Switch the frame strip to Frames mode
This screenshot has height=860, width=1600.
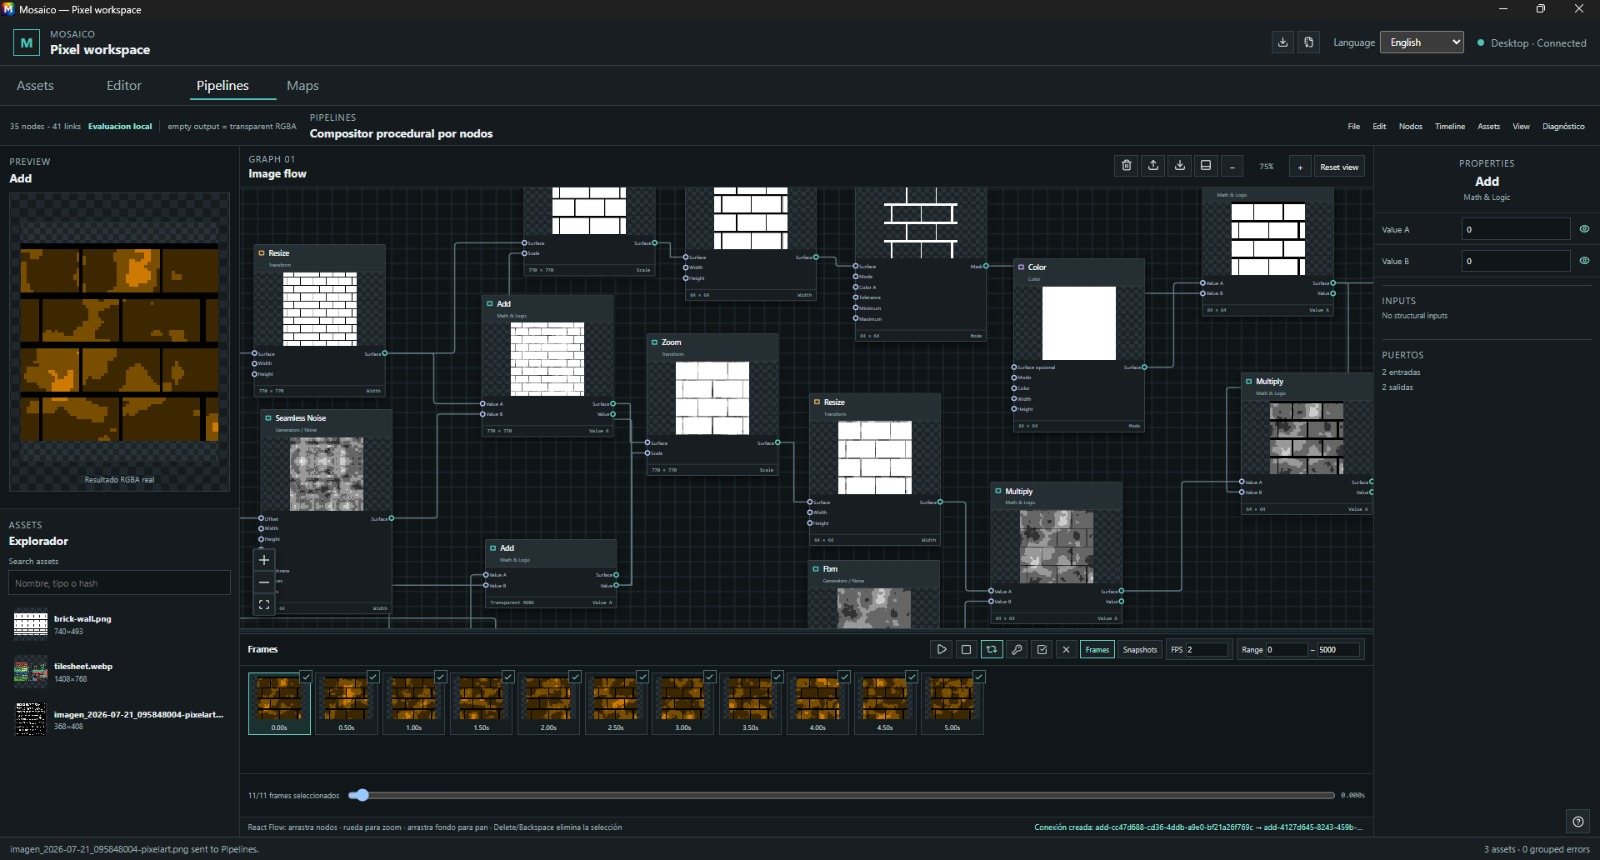[x=1097, y=649]
